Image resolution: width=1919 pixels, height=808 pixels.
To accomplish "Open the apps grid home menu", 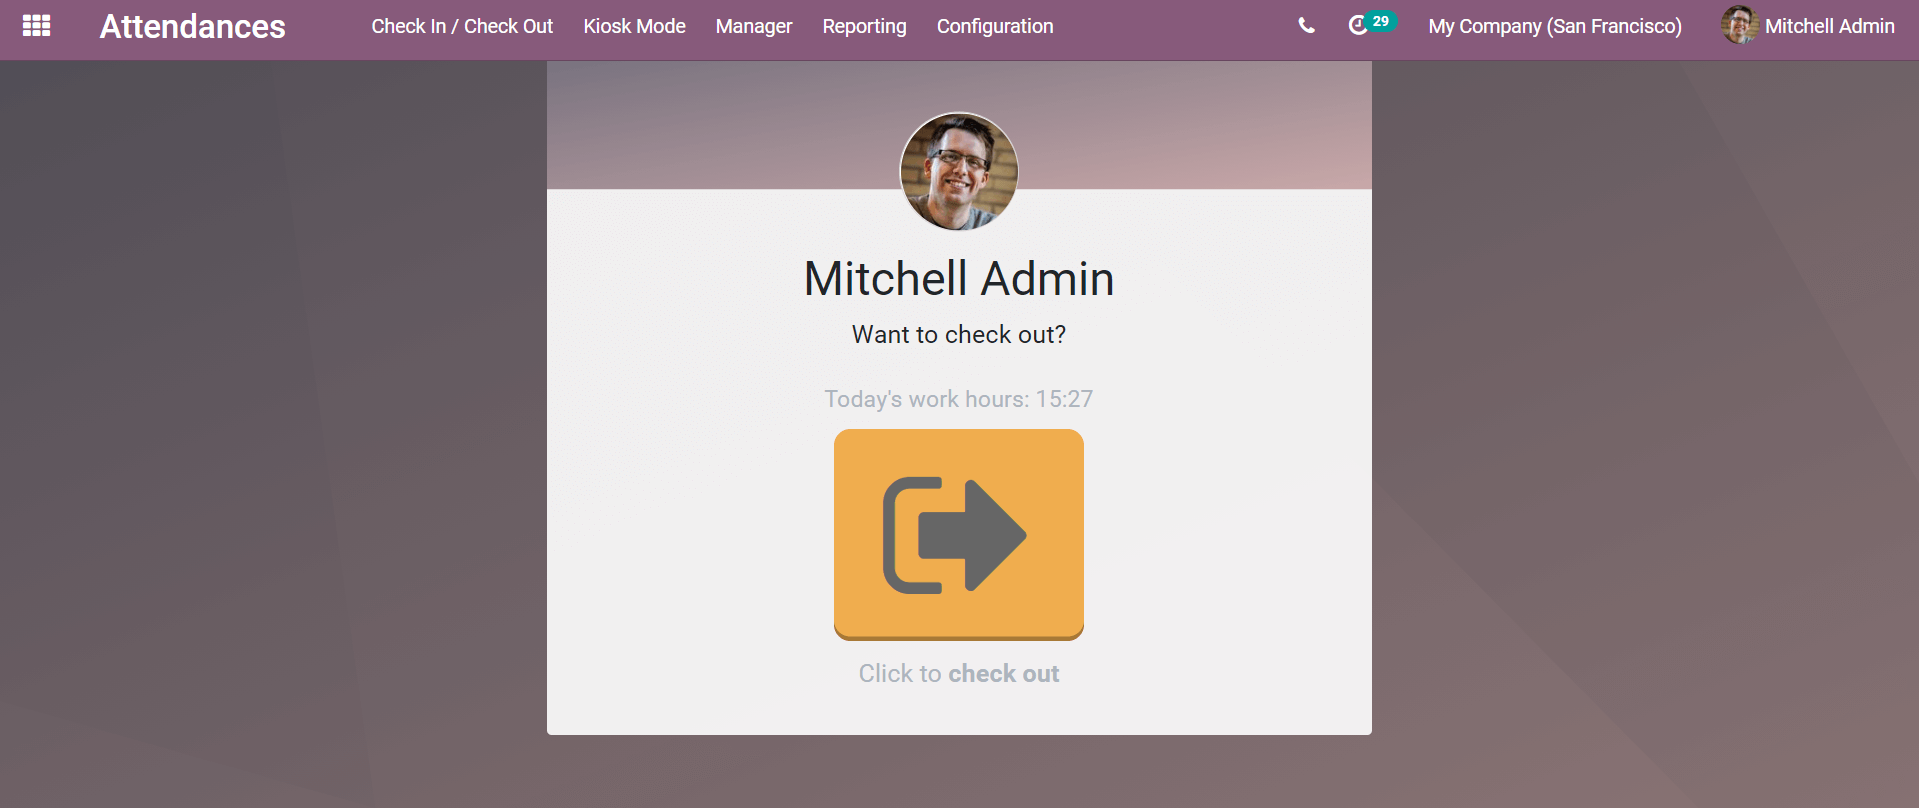I will point(36,26).
